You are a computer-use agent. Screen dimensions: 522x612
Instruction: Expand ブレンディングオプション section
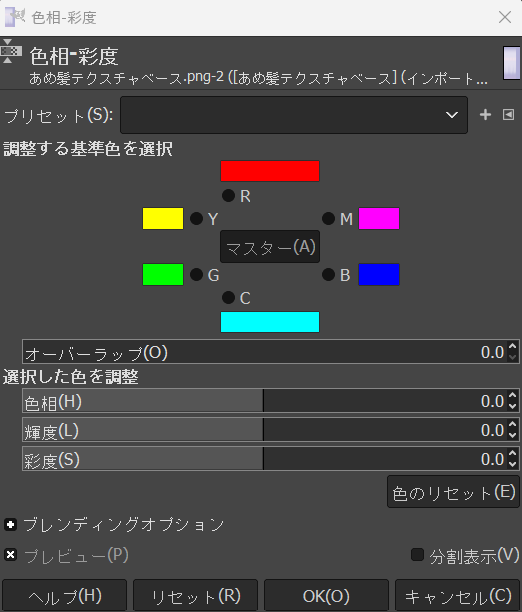pyautogui.click(x=11, y=525)
